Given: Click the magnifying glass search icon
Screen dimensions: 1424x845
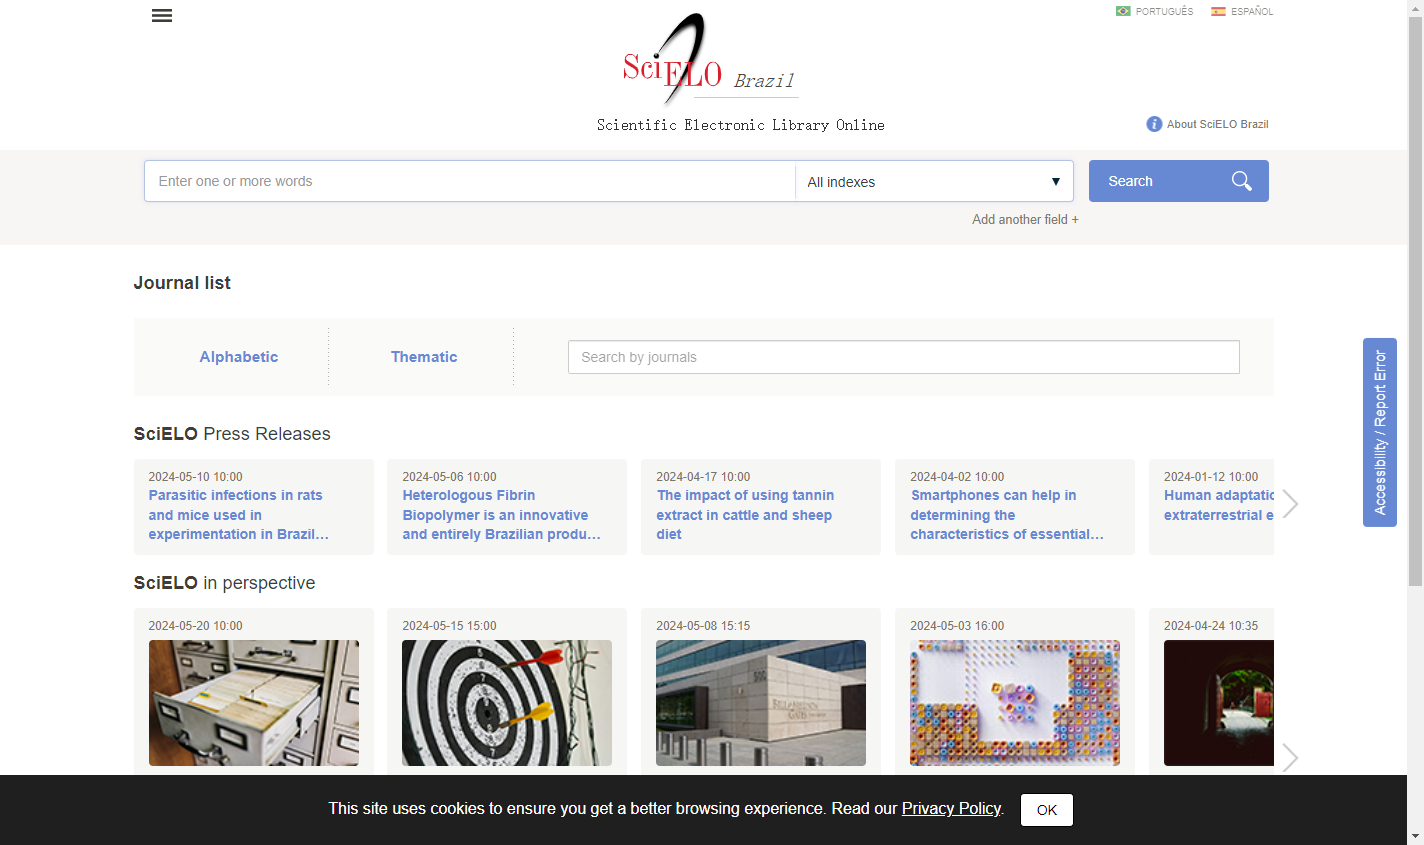Looking at the screenshot, I should coord(1242,181).
